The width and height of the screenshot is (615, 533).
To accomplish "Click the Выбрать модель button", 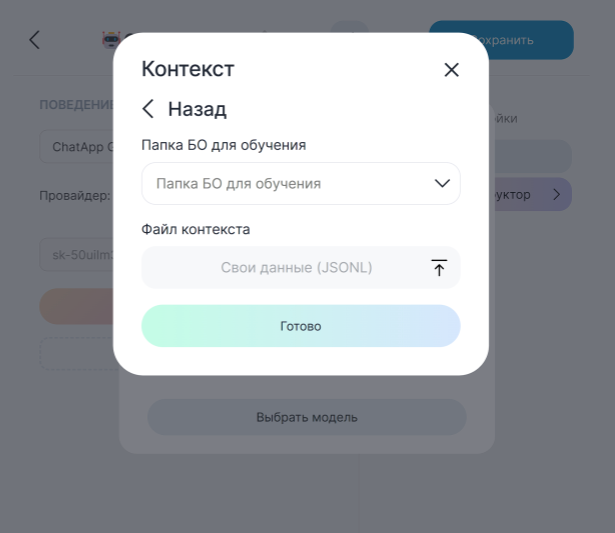I will [306, 417].
